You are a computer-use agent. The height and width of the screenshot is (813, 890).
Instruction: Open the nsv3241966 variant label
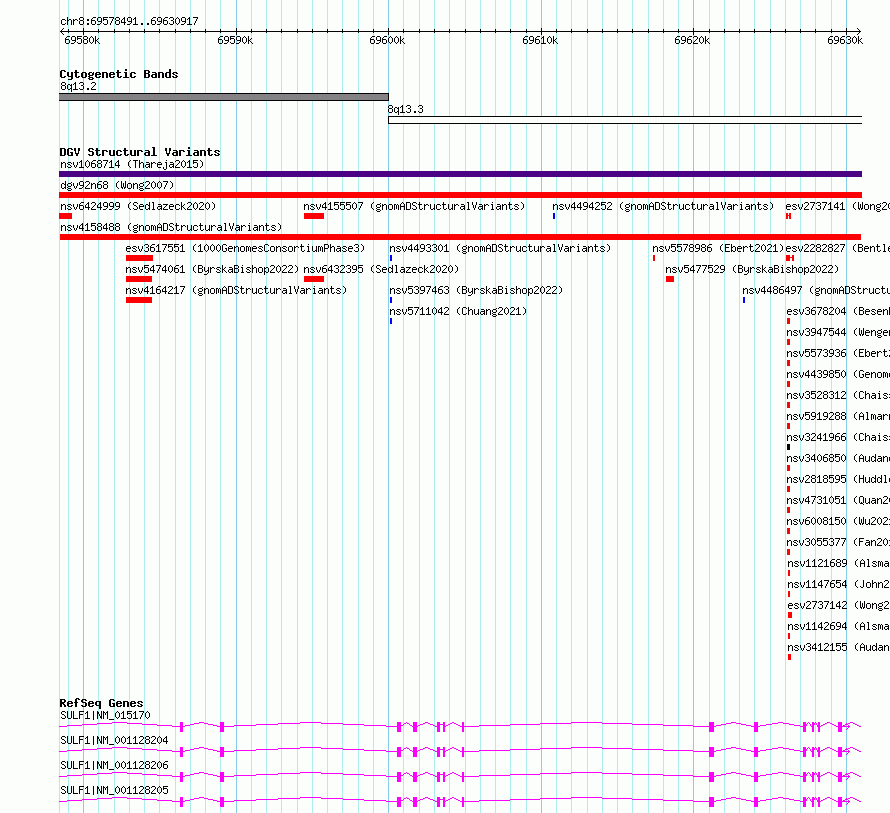click(x=838, y=437)
